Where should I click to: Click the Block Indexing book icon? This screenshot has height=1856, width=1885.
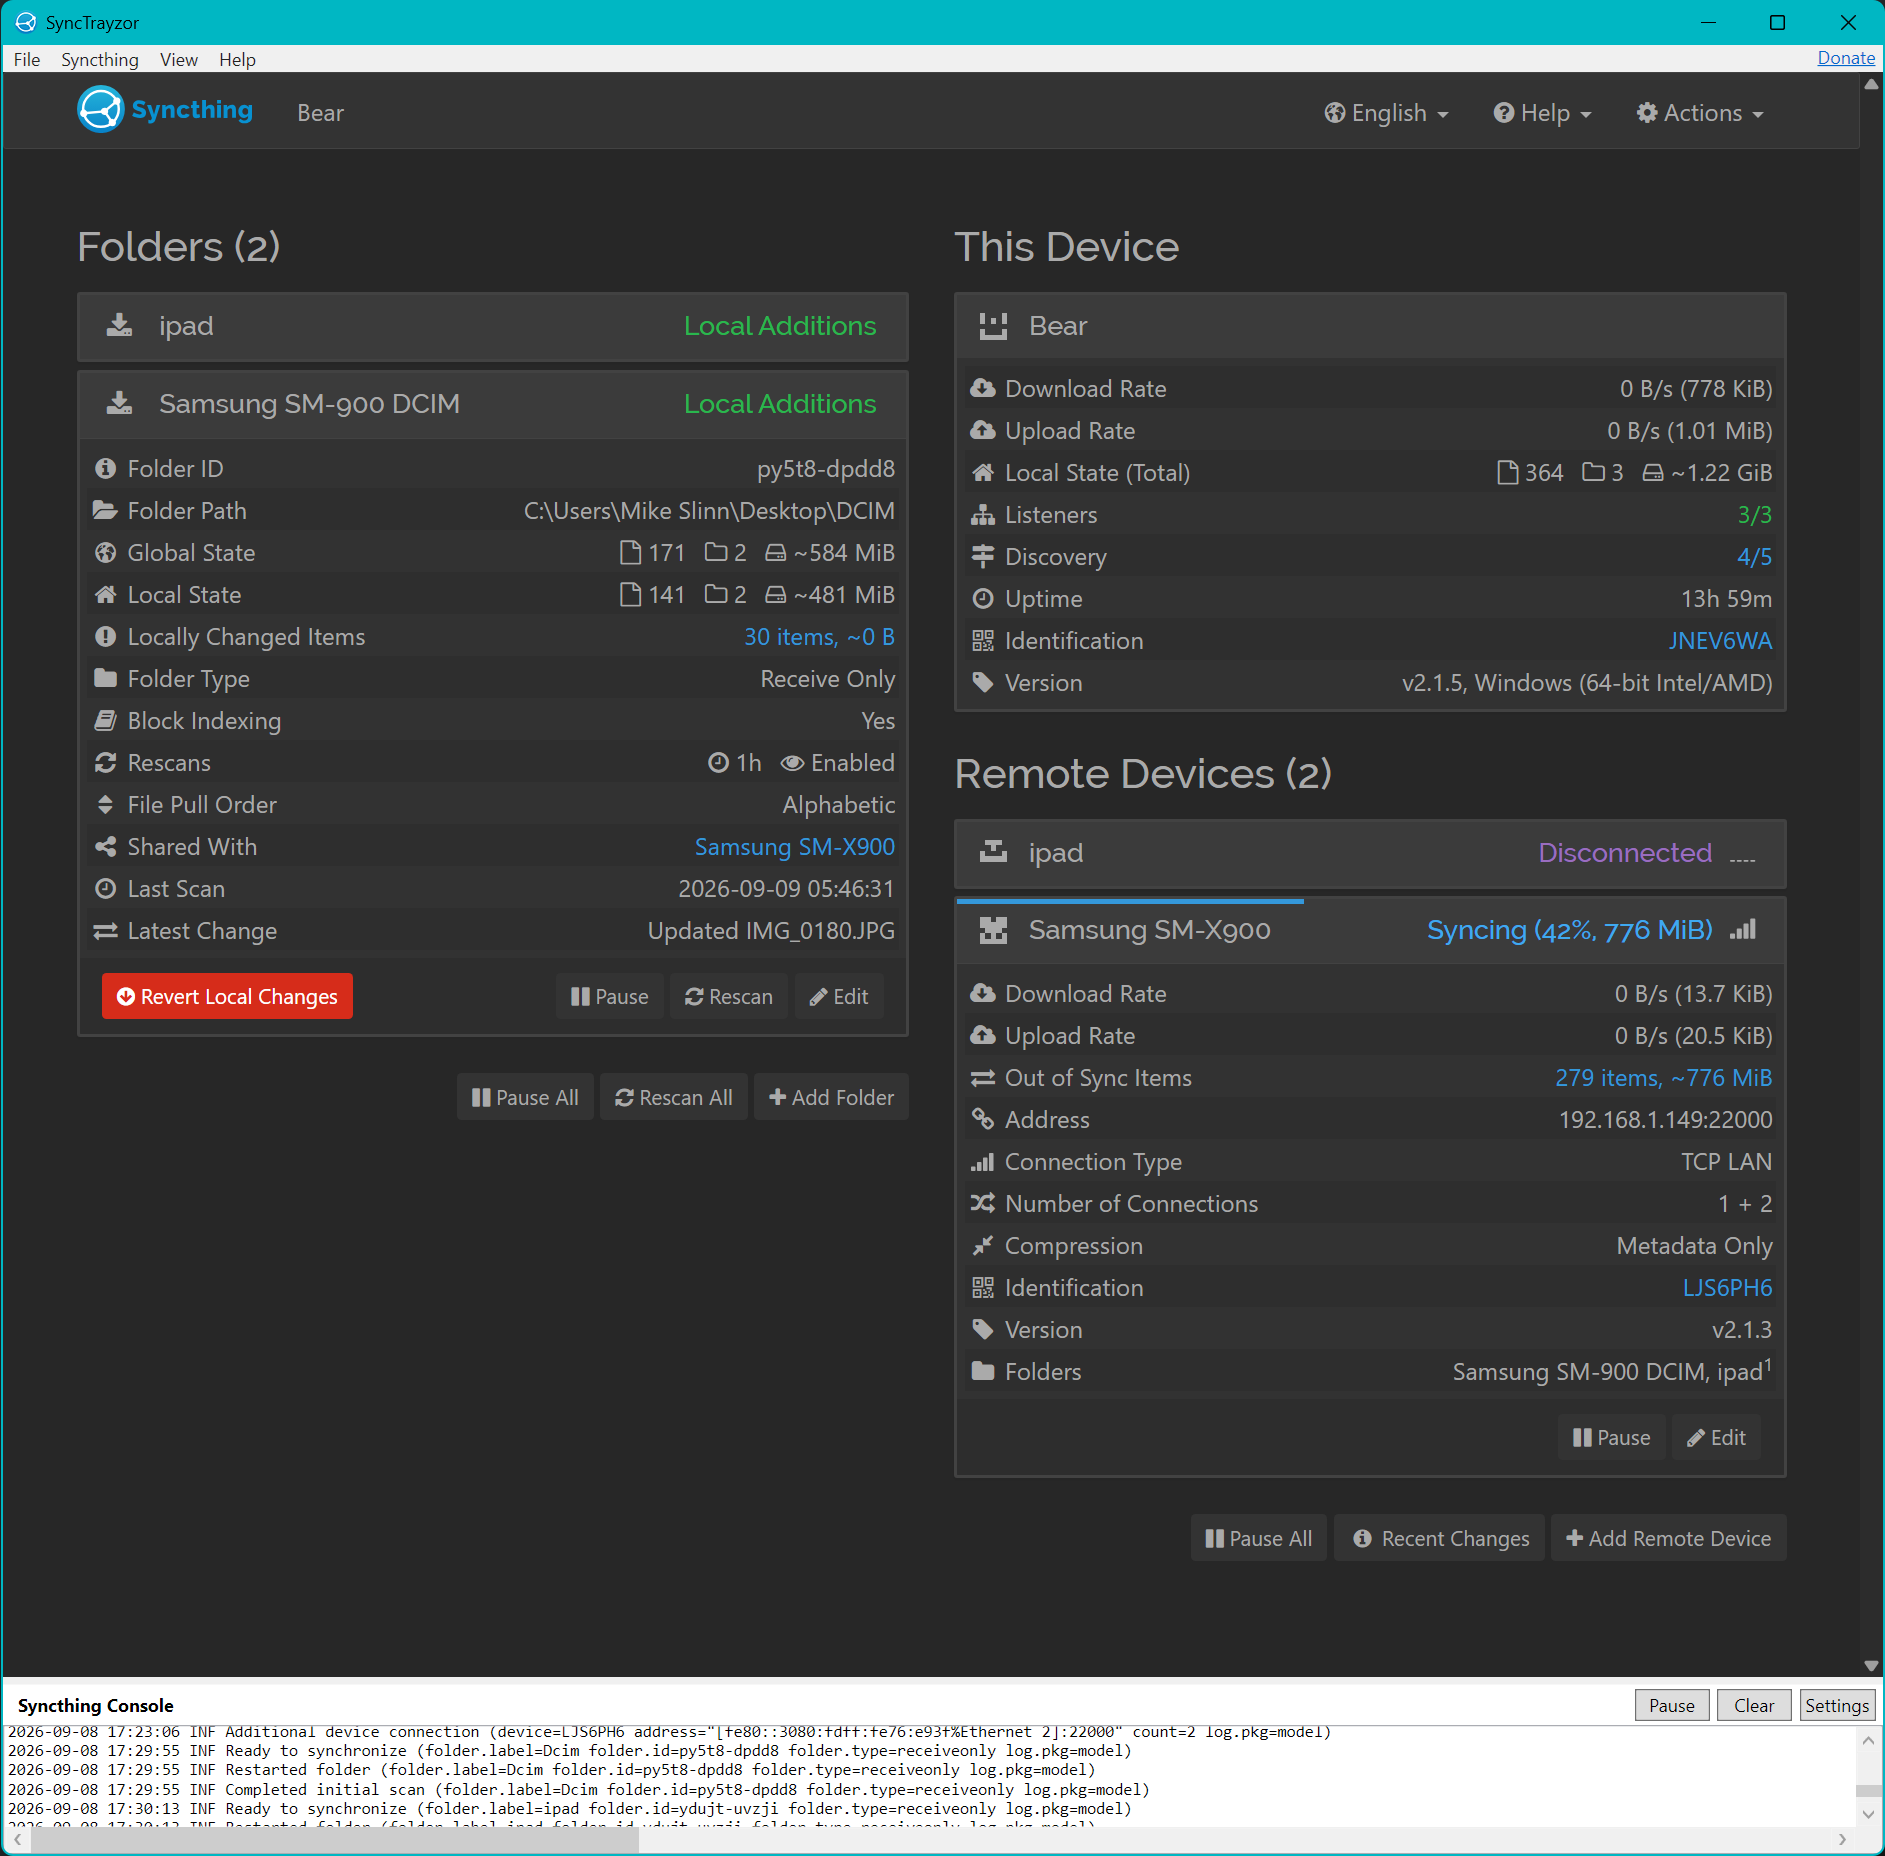[x=105, y=721]
